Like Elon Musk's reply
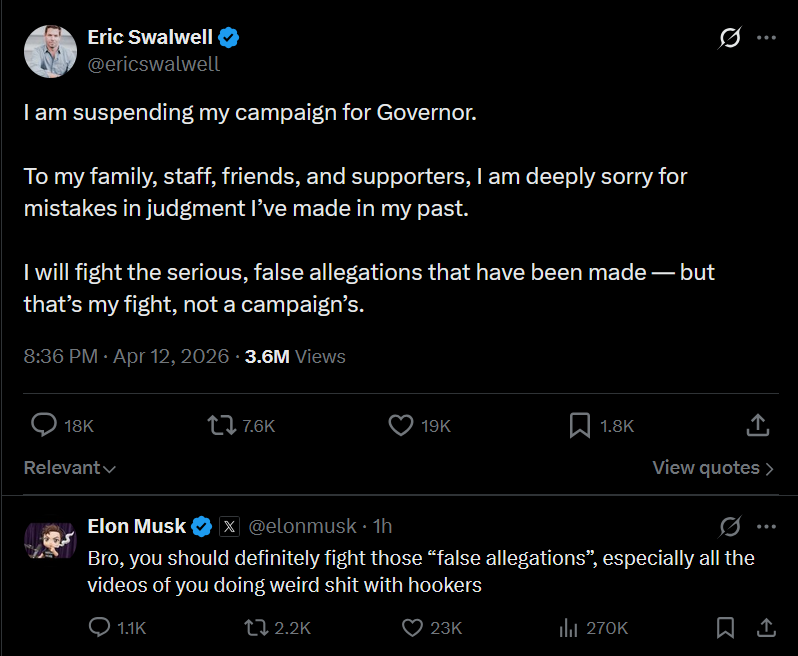 click(412, 627)
